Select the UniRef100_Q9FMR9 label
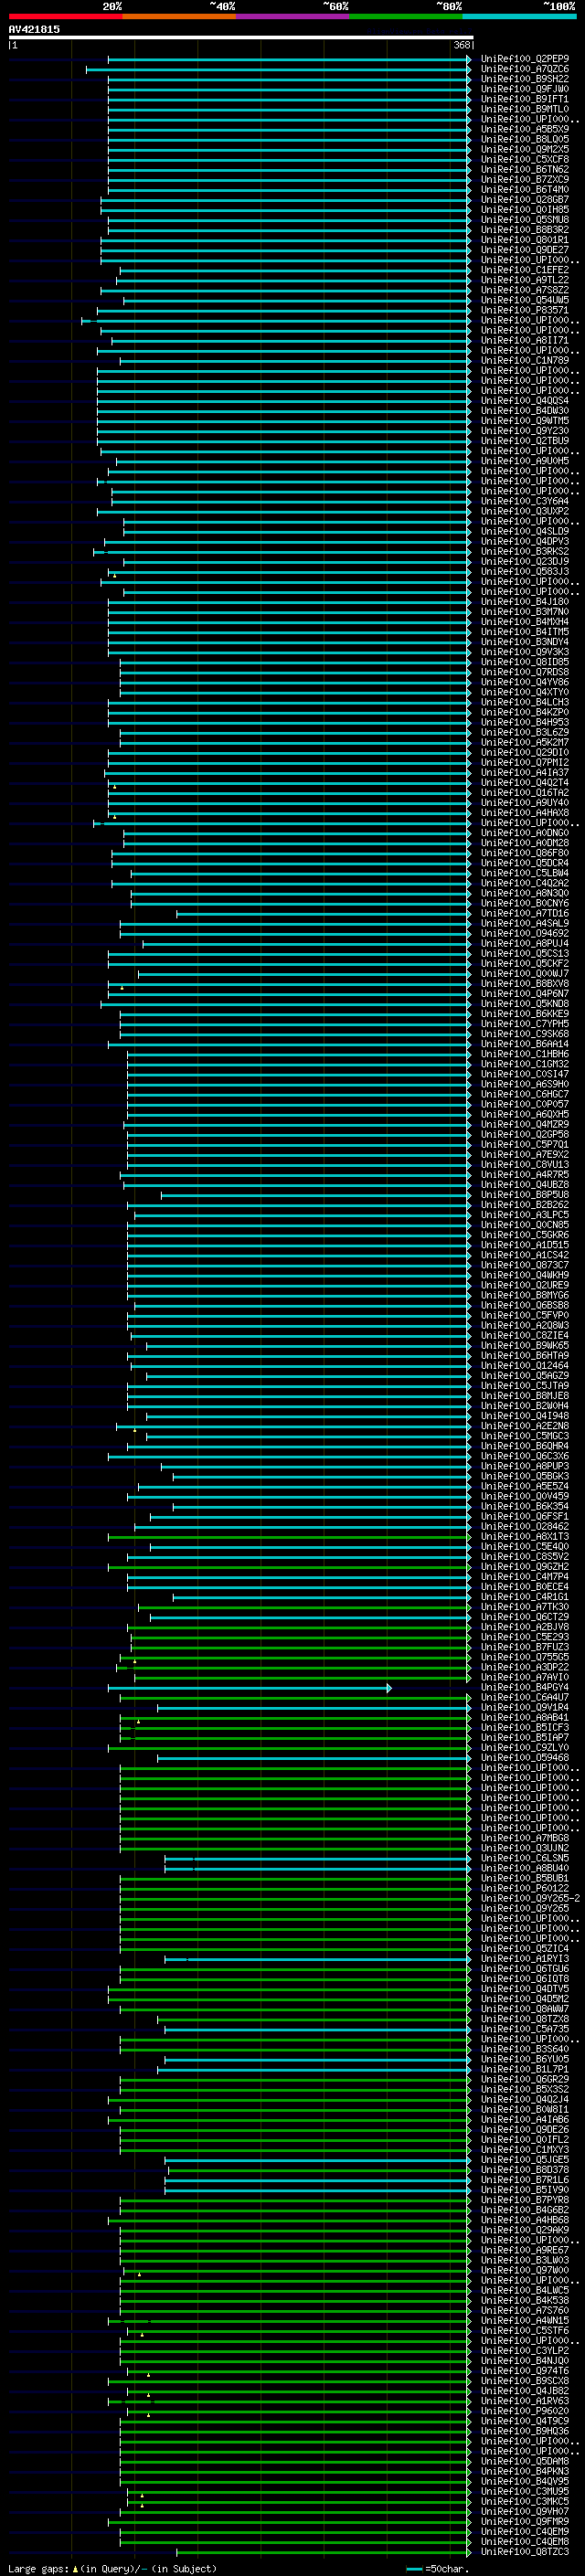The width and height of the screenshot is (585, 2576). coord(525,2522)
